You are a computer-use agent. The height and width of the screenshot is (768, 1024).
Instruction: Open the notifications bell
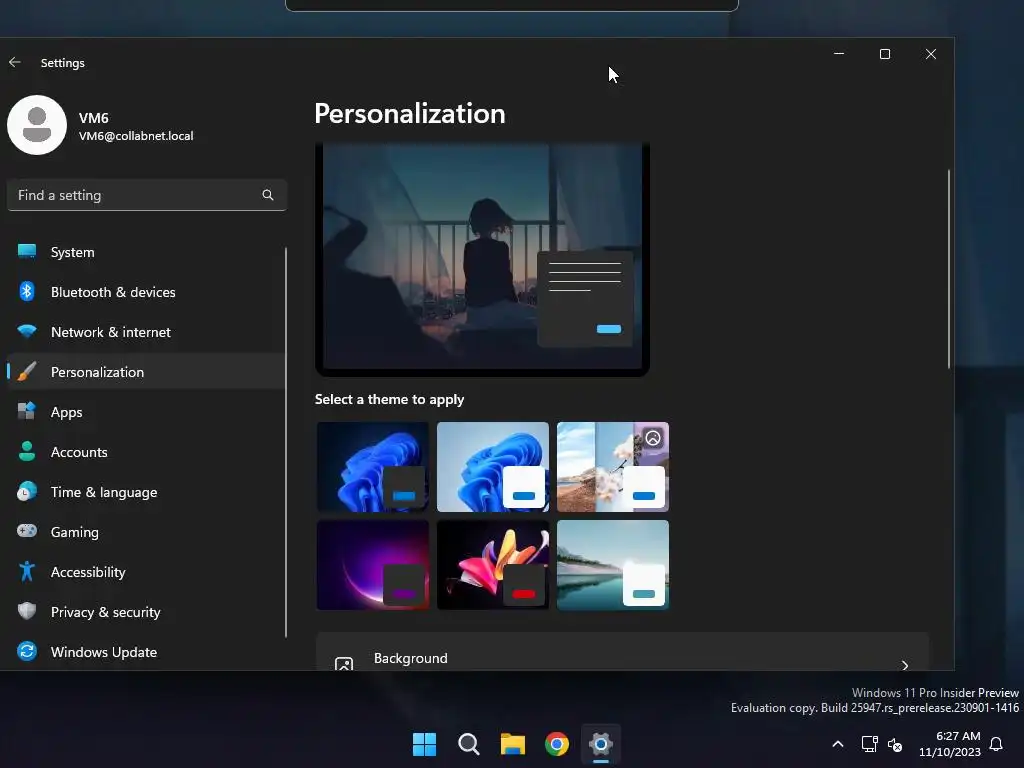(996, 744)
